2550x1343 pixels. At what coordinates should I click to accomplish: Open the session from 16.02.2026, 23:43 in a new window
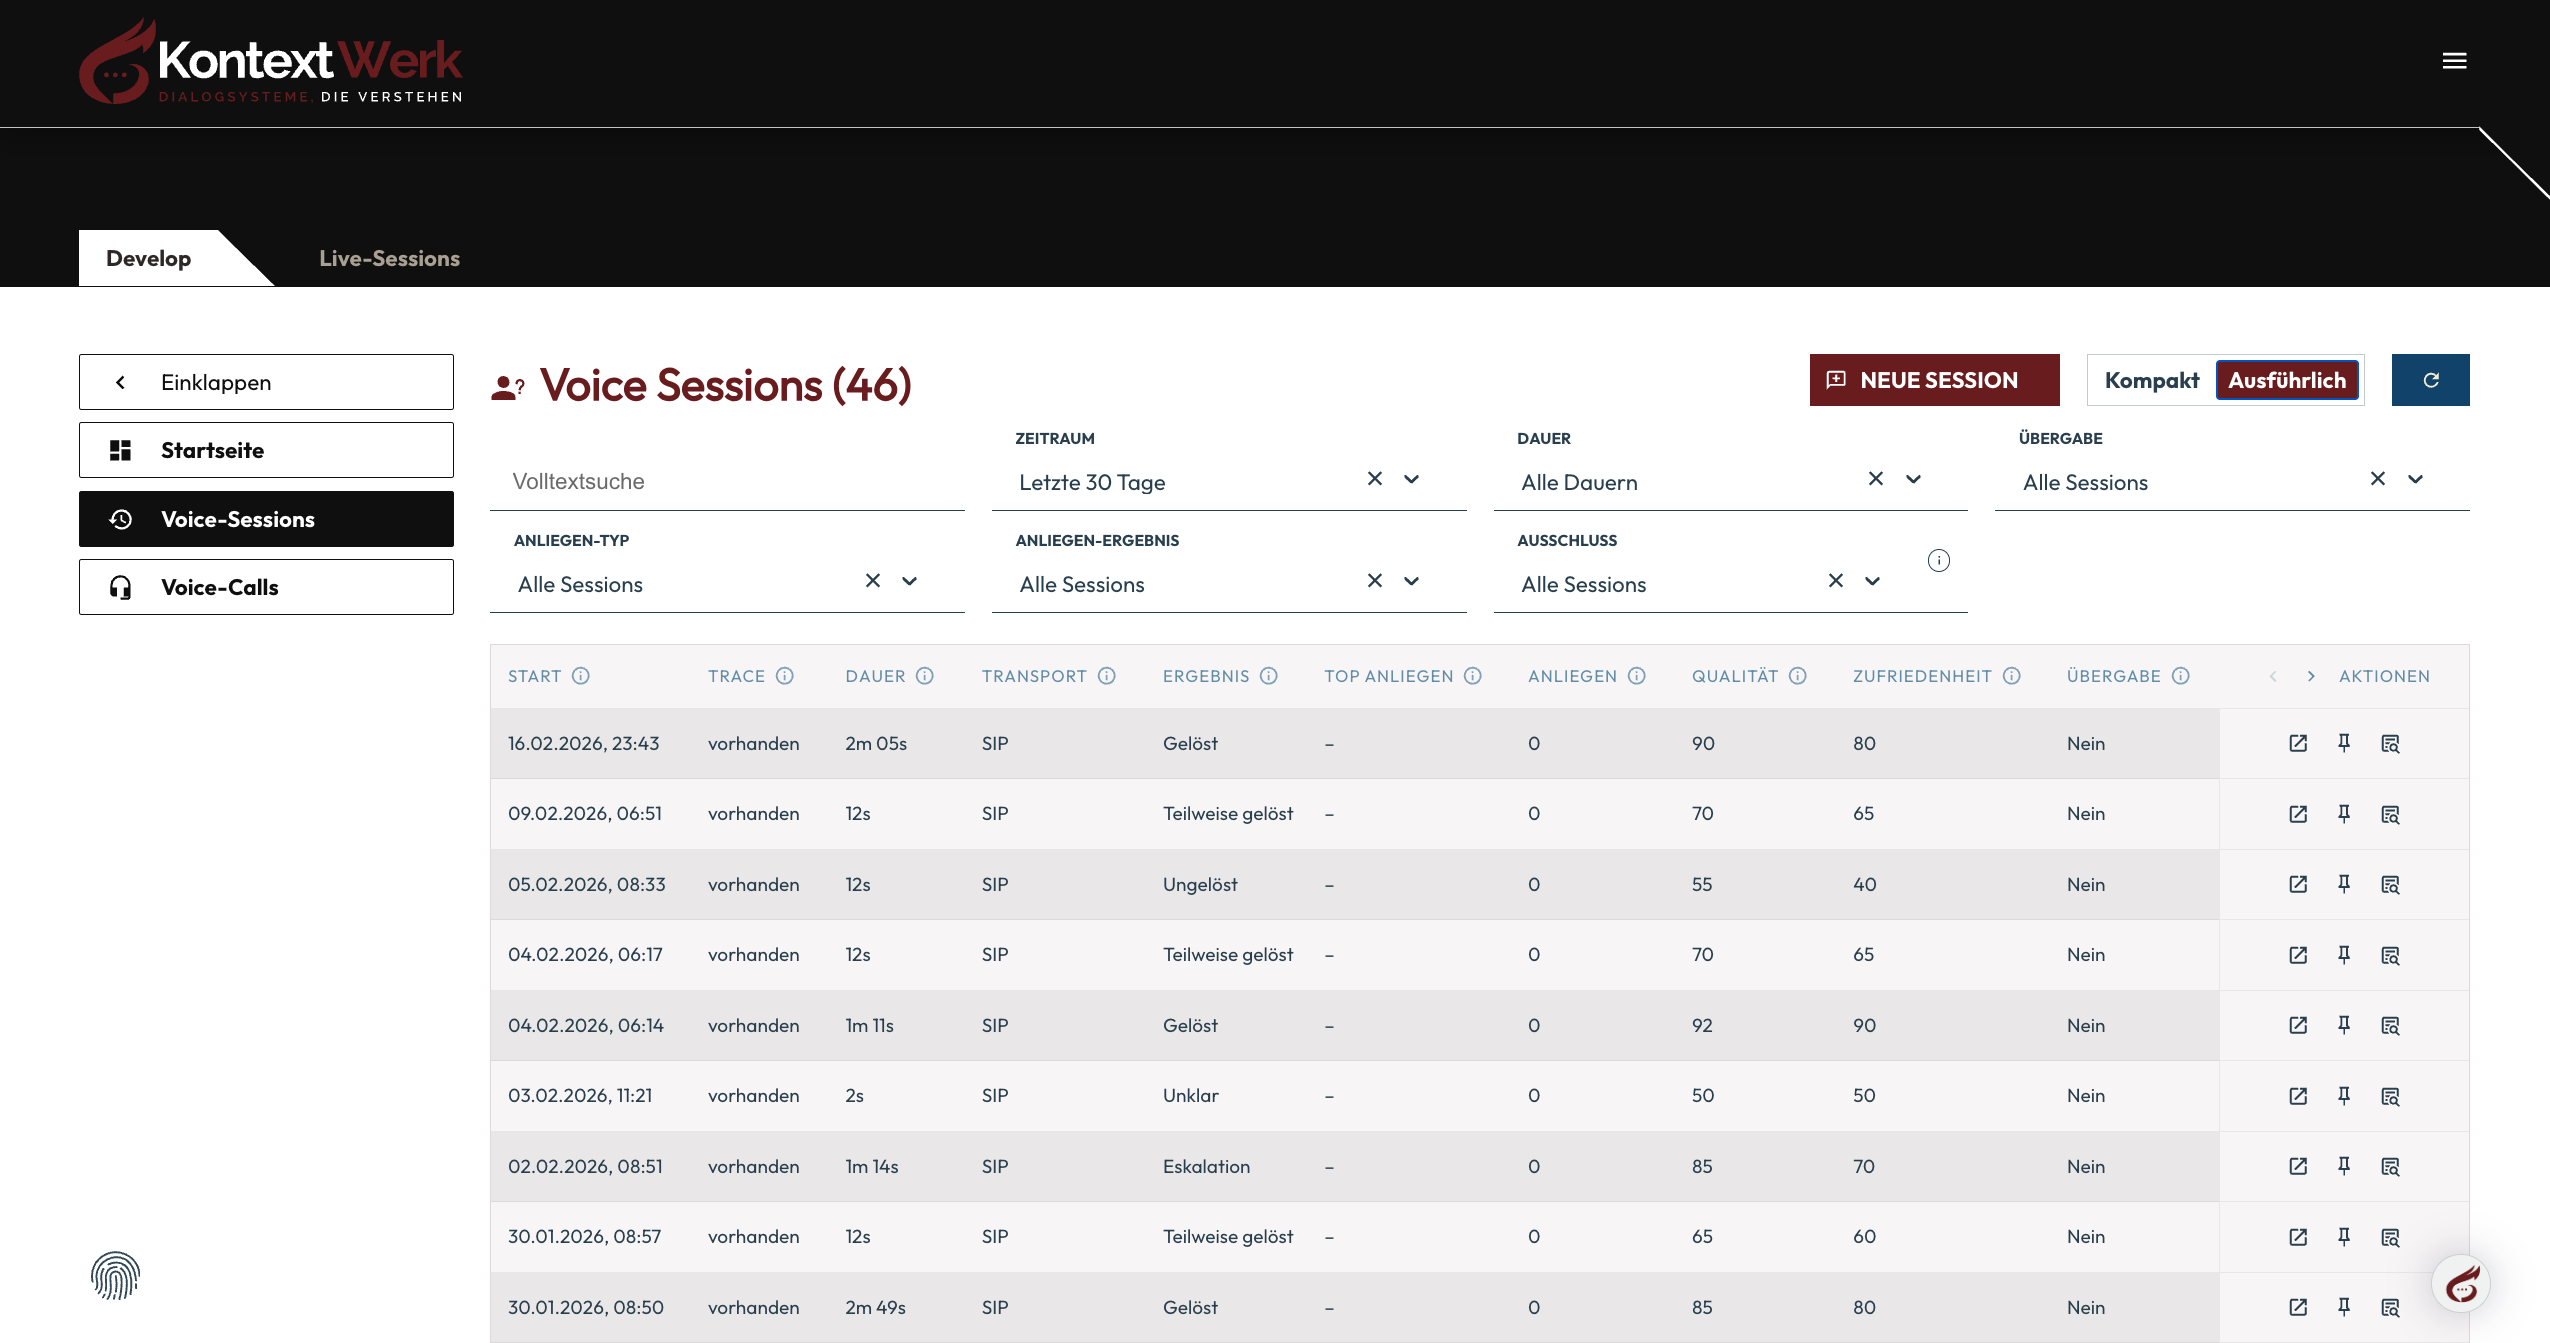pos(2298,743)
